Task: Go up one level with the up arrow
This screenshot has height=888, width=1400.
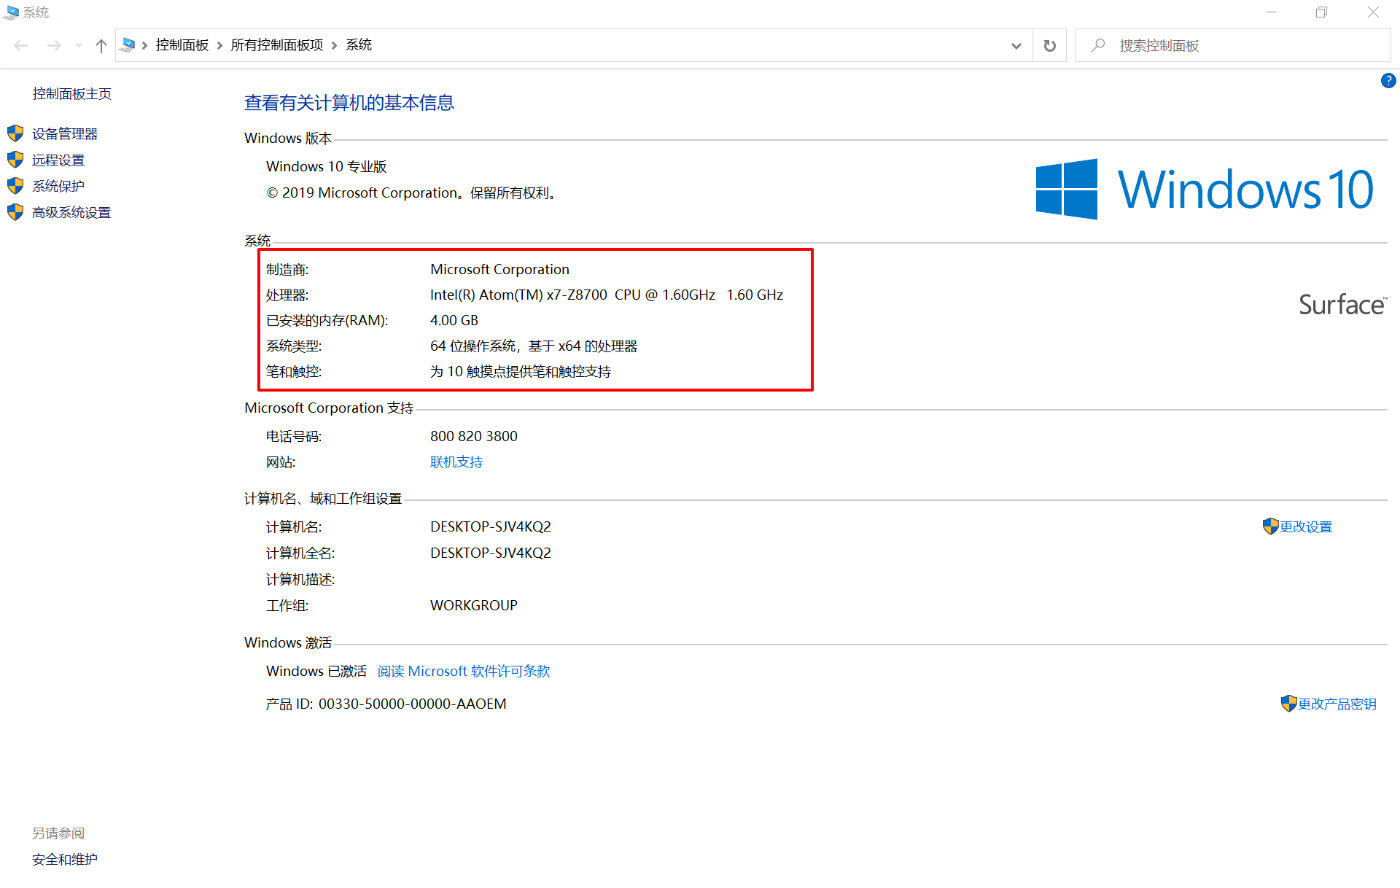Action: [101, 46]
